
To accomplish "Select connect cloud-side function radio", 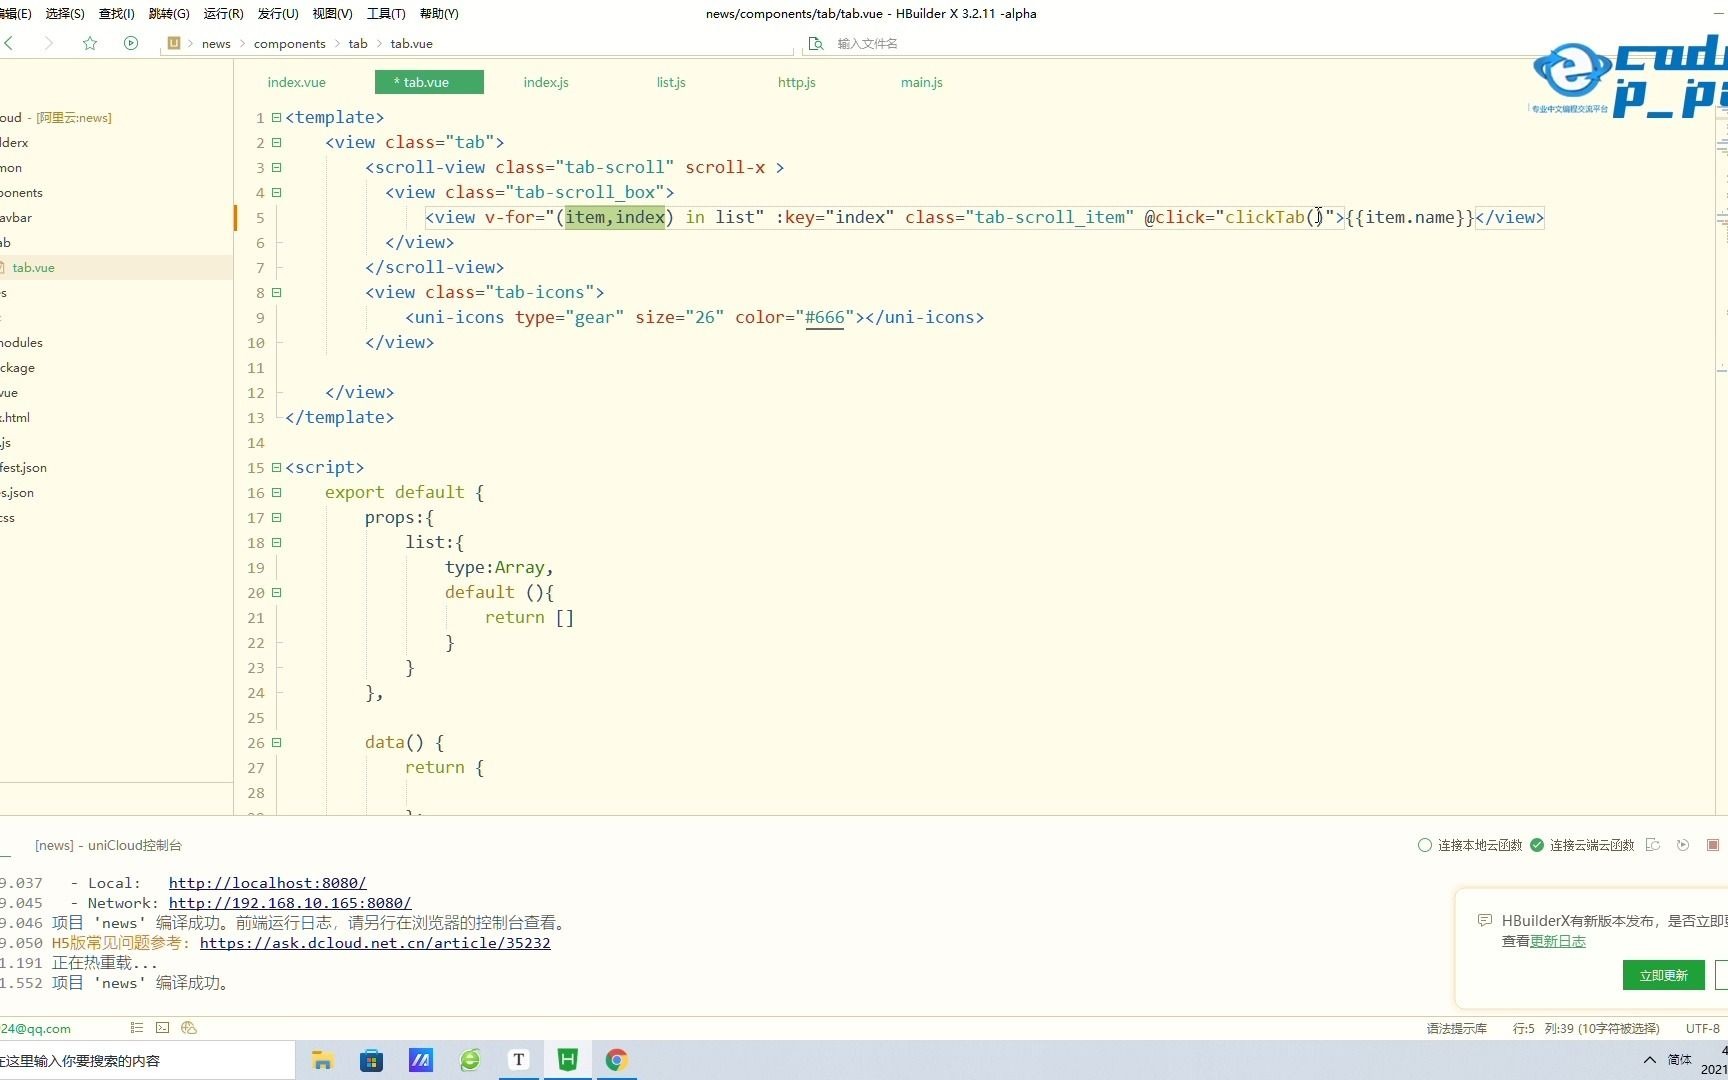I will (x=1537, y=845).
